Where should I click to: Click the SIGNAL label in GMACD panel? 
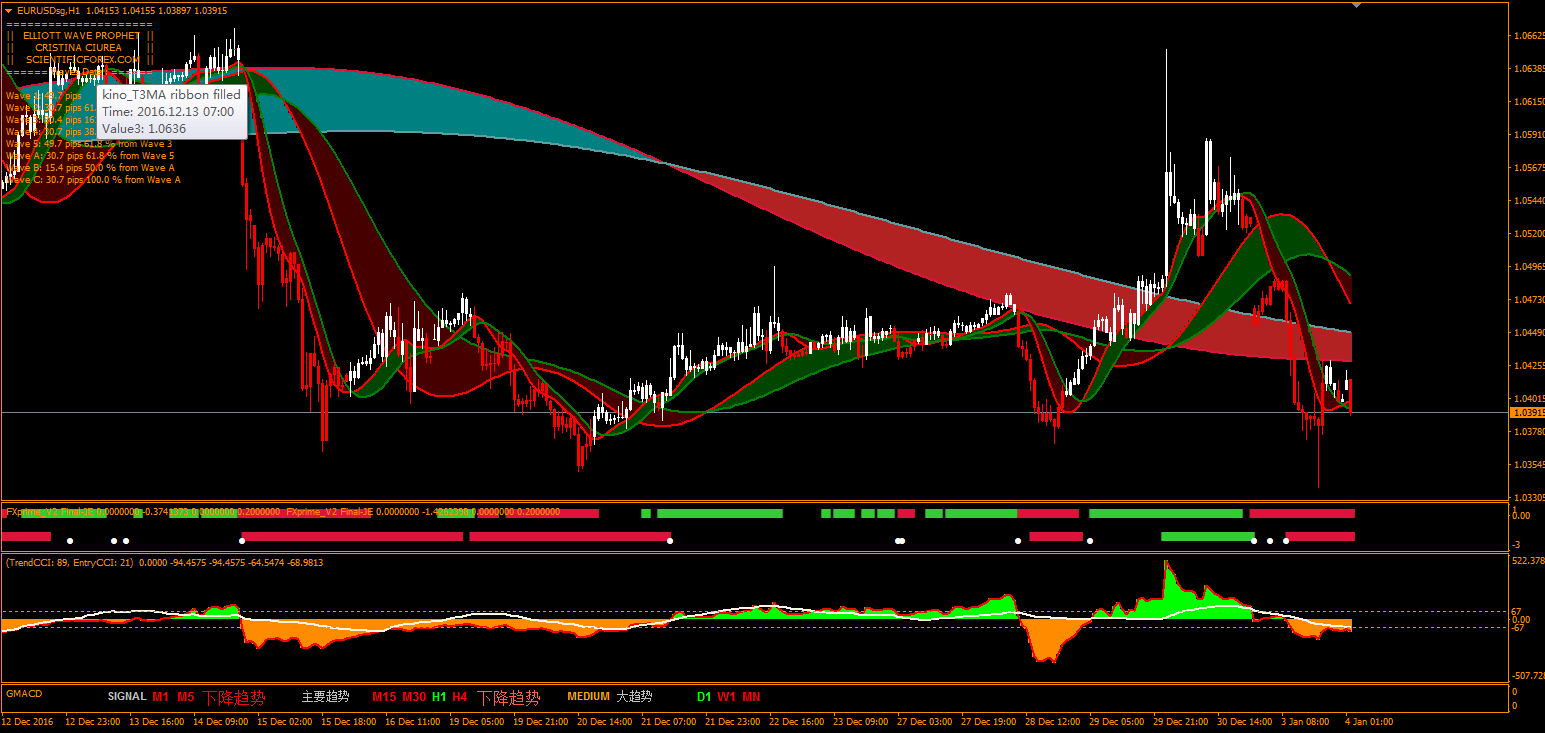click(x=127, y=697)
